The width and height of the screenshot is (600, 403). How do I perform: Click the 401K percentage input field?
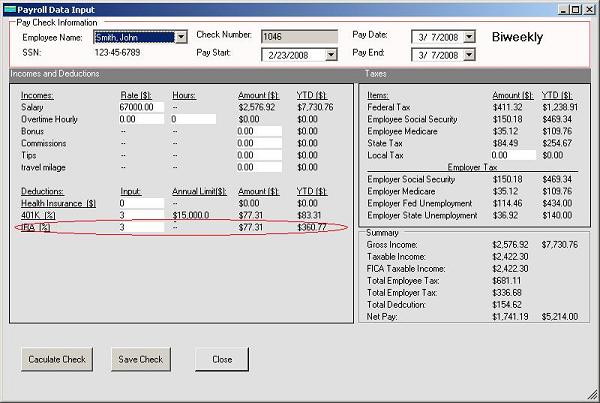[x=141, y=215]
